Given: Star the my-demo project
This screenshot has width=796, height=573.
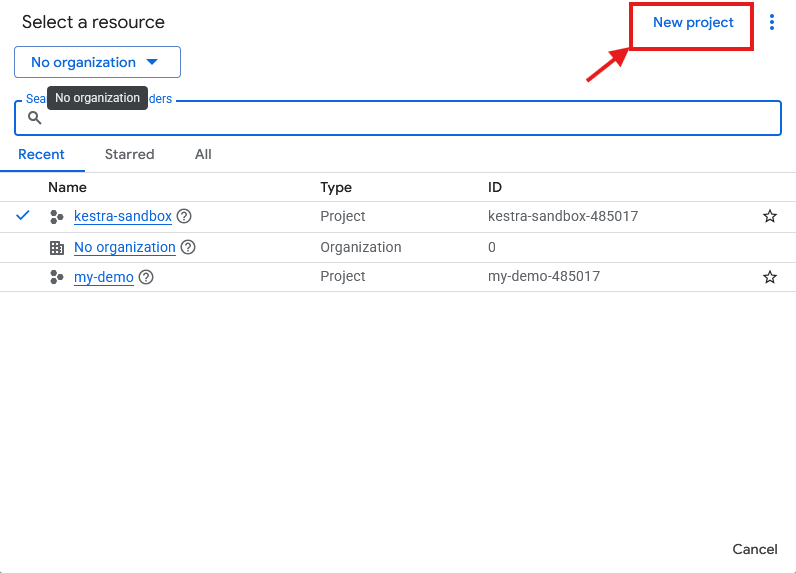Looking at the screenshot, I should point(769,277).
